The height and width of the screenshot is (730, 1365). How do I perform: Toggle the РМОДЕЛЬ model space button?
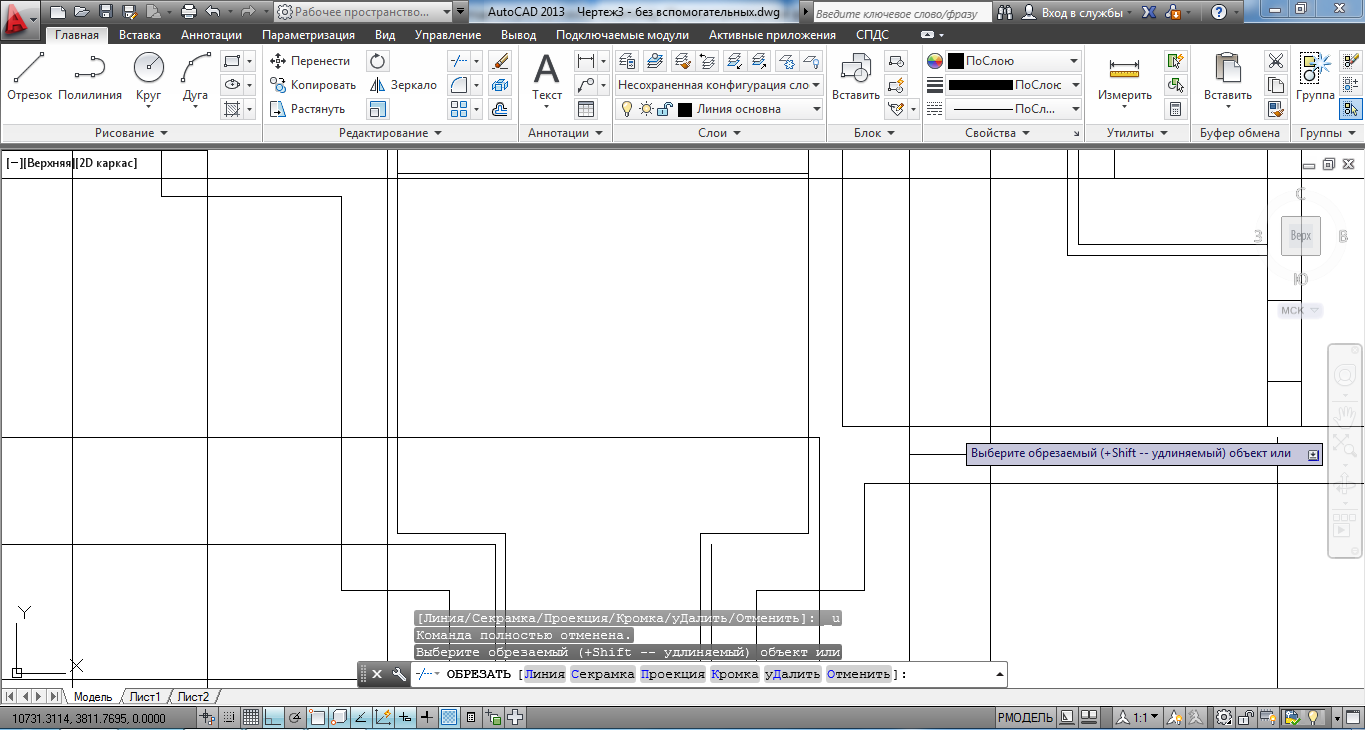click(x=1025, y=717)
